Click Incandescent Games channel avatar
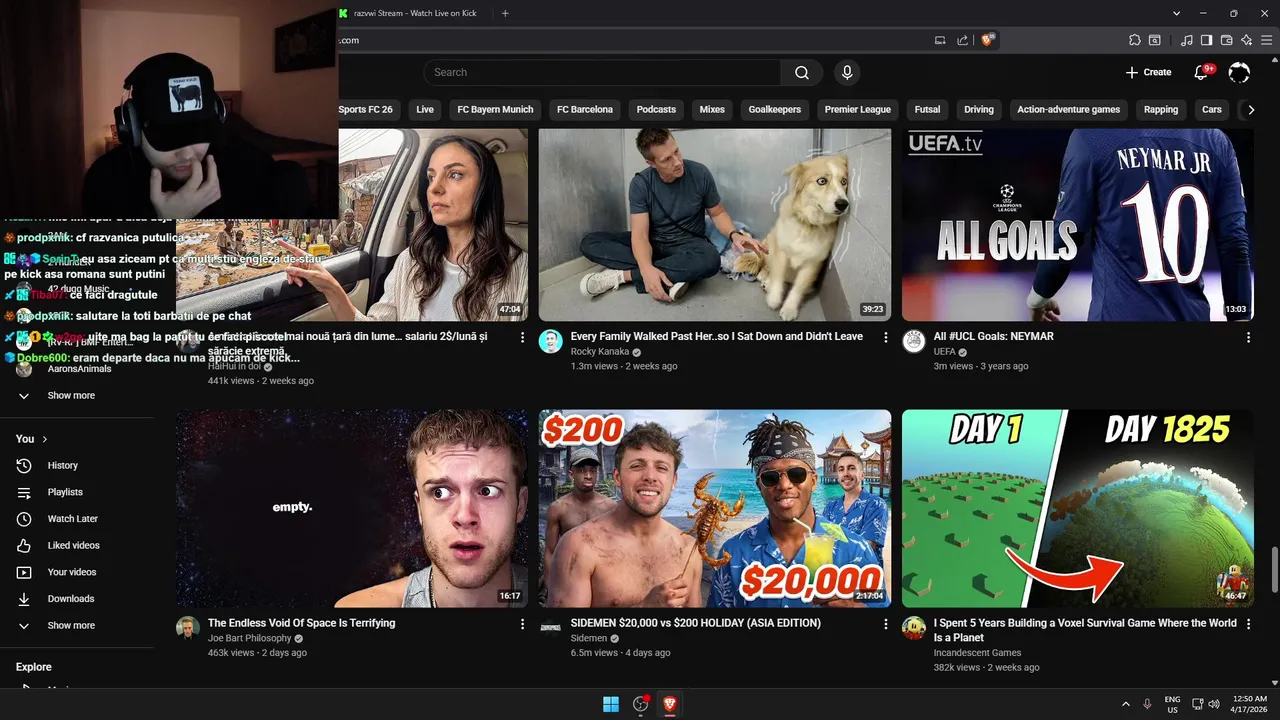The width and height of the screenshot is (1280, 720). [914, 628]
